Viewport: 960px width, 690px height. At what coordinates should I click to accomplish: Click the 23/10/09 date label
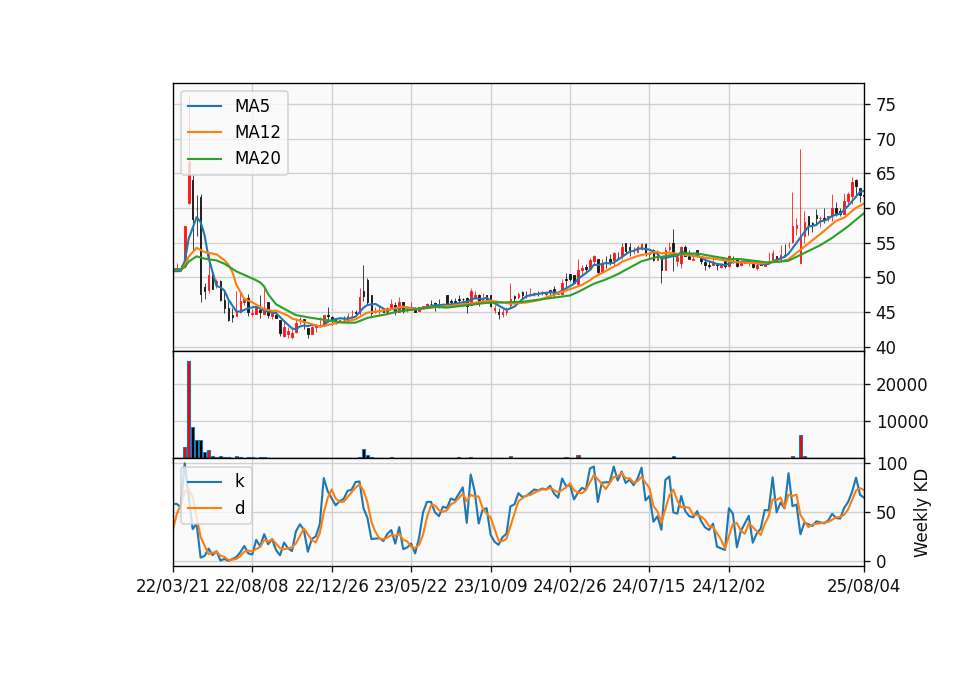pos(490,586)
